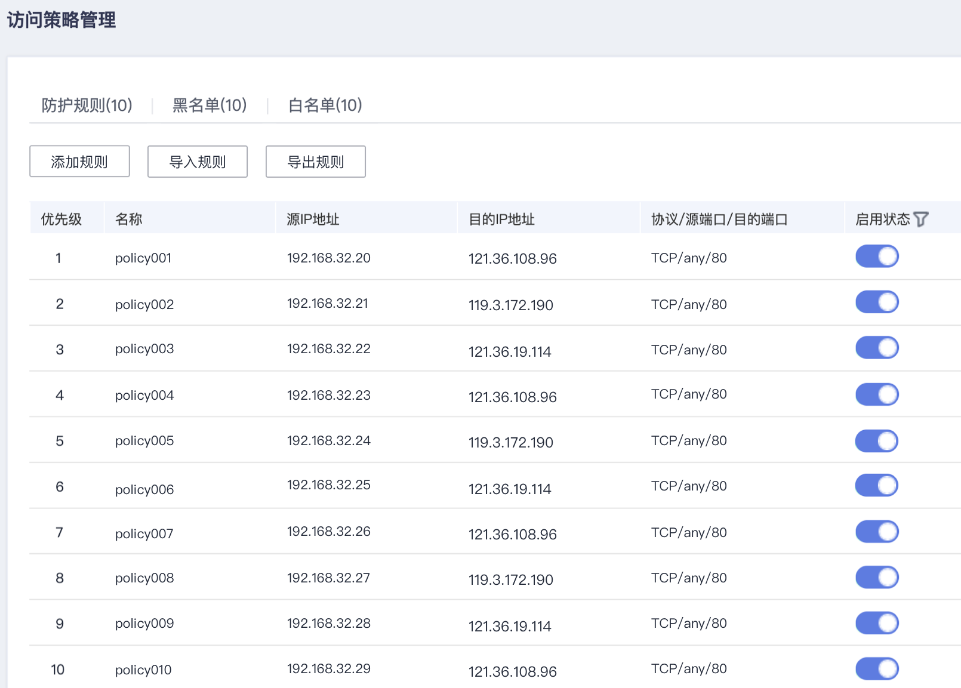Image resolution: width=961 pixels, height=688 pixels.
Task: Disable rule policy008 toggle
Action: point(877,577)
